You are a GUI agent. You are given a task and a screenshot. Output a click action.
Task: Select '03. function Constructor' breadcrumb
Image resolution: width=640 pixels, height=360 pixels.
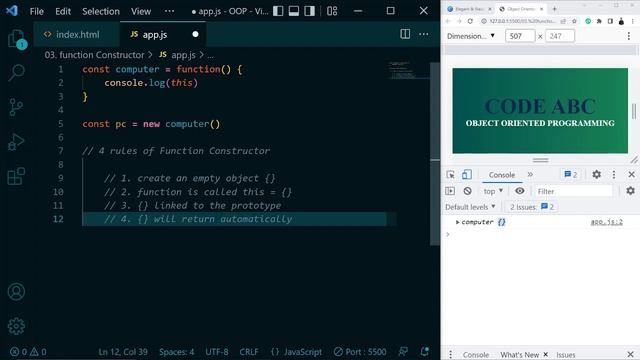tap(94, 55)
